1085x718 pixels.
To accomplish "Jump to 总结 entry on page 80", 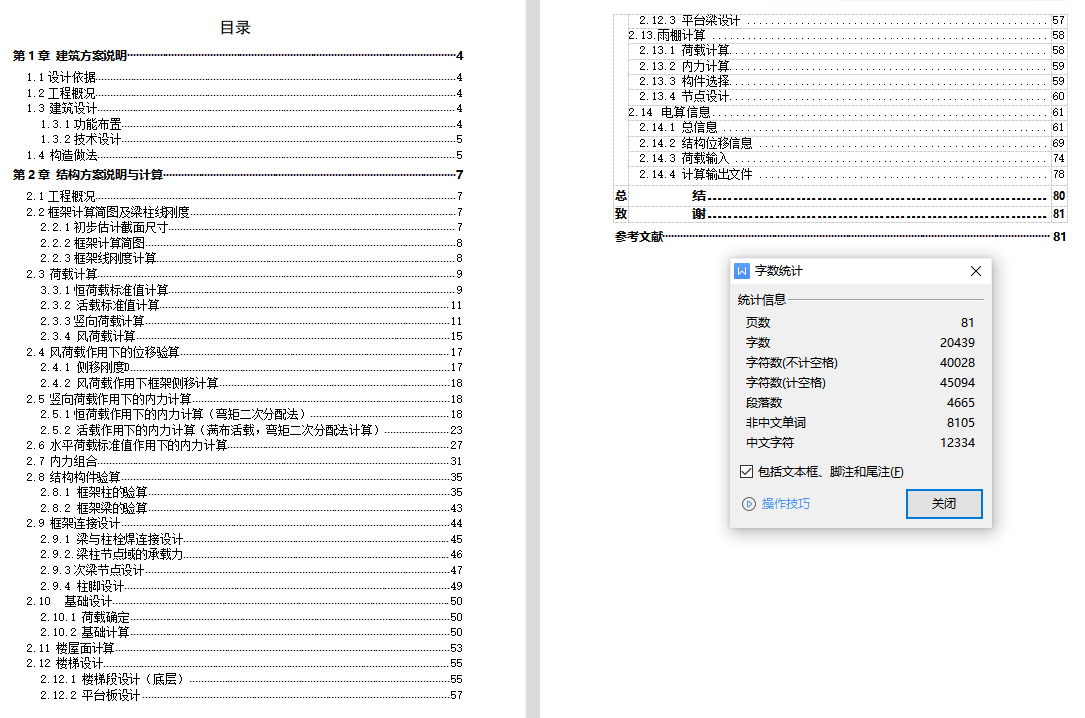I will point(840,196).
